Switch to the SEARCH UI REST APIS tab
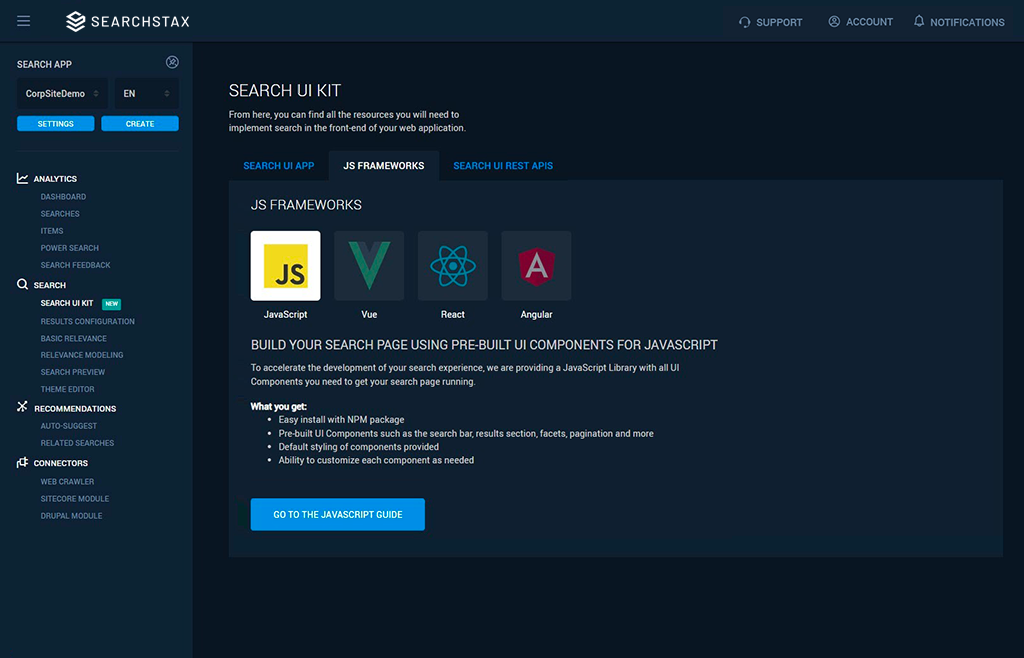The height and width of the screenshot is (658, 1024). 503,165
